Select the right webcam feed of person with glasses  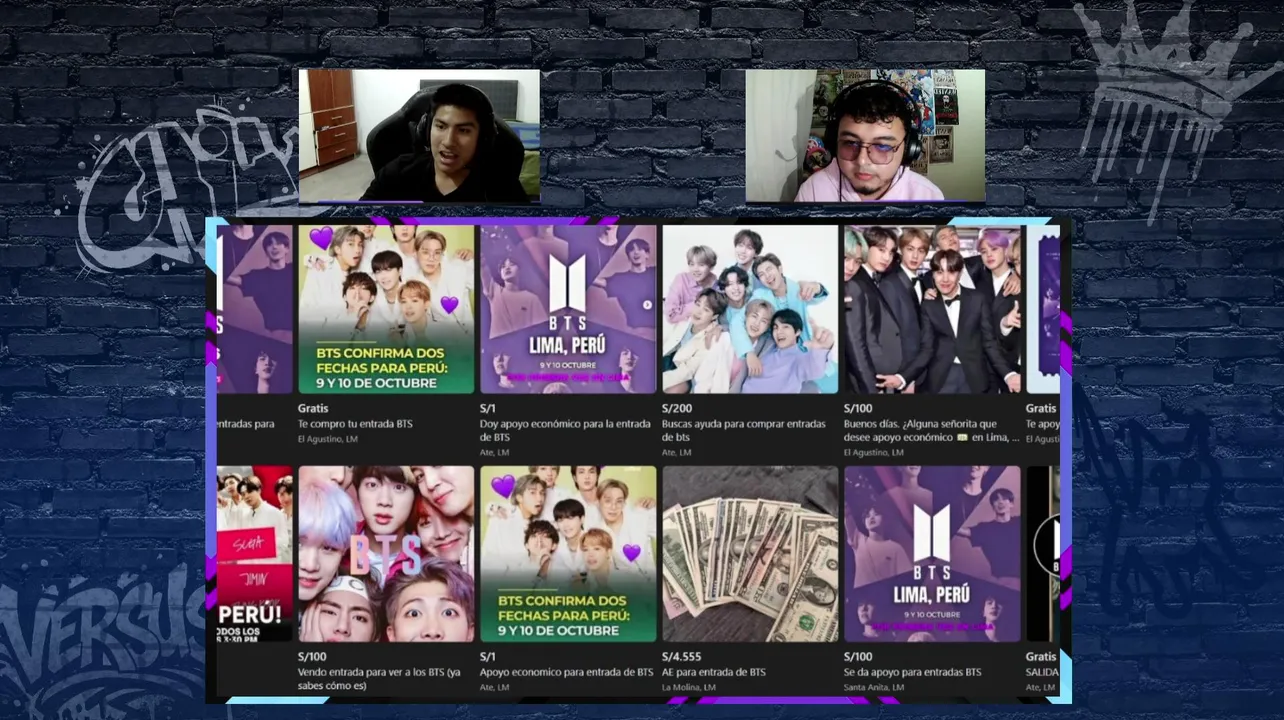pyautogui.click(x=865, y=135)
